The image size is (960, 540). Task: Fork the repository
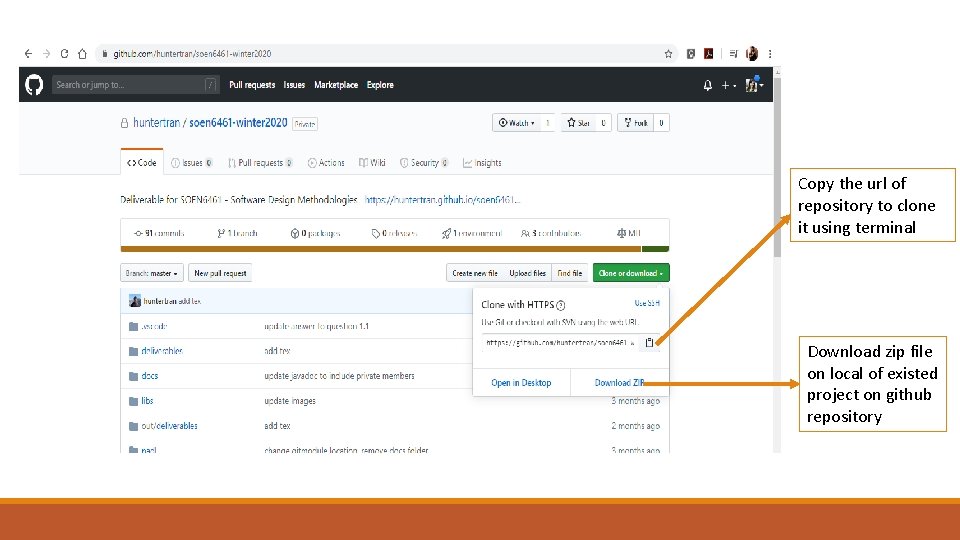(x=636, y=123)
